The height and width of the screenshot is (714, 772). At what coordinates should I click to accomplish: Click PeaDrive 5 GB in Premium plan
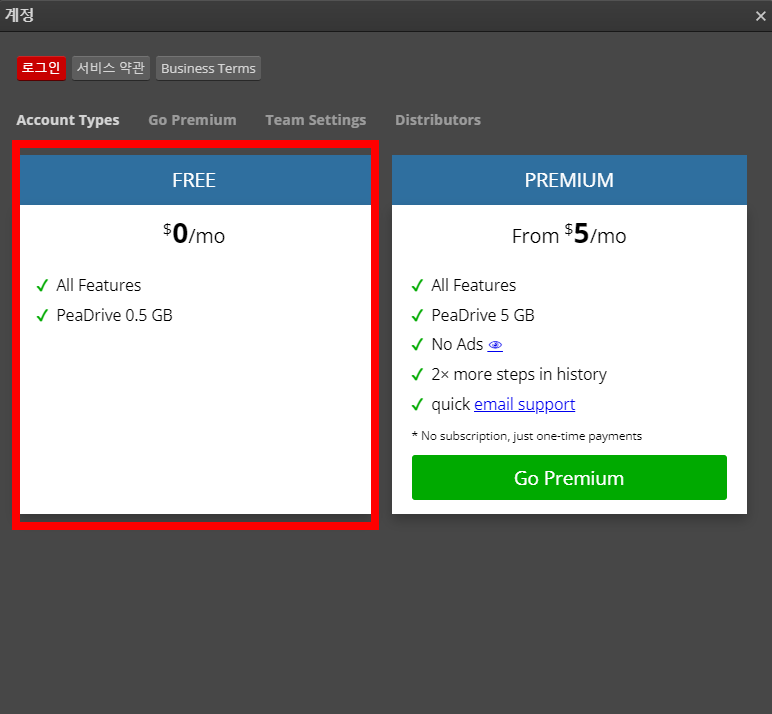click(483, 315)
